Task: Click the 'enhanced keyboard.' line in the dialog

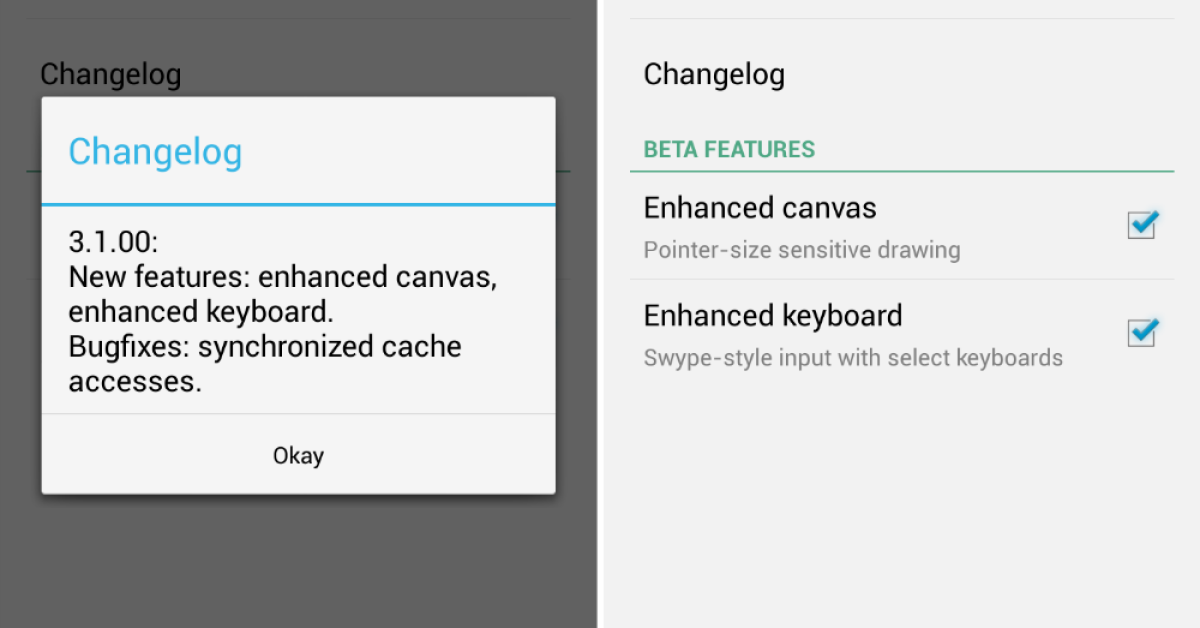Action: (x=201, y=312)
